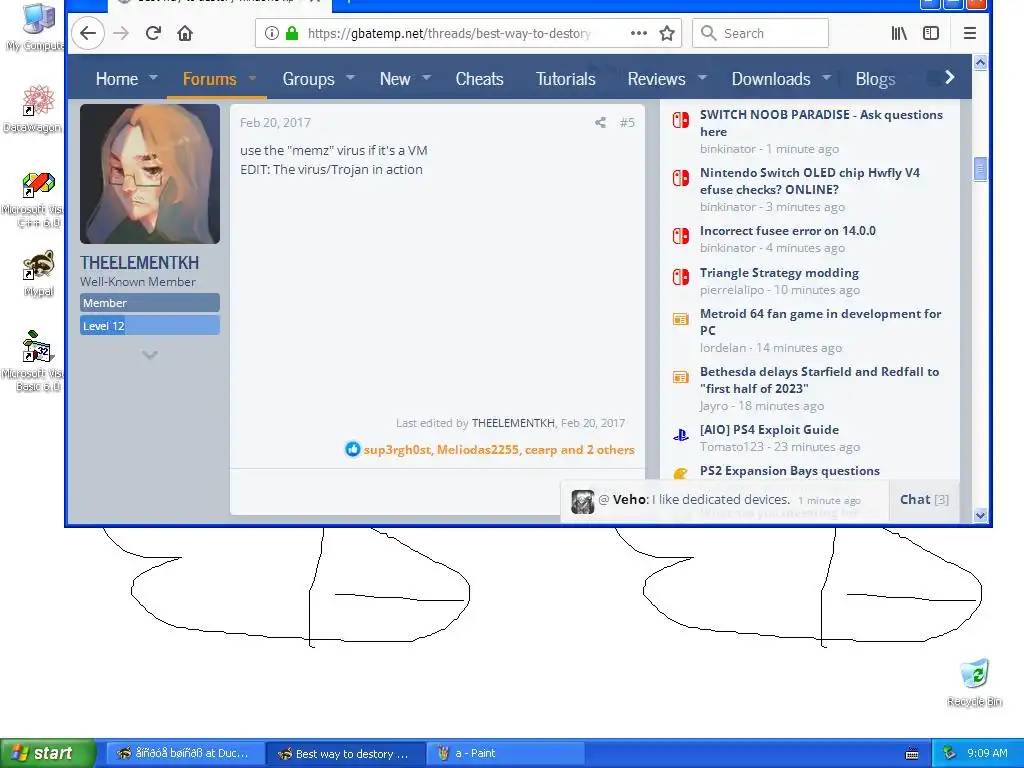Open the Reviews navigation item

click(656, 79)
